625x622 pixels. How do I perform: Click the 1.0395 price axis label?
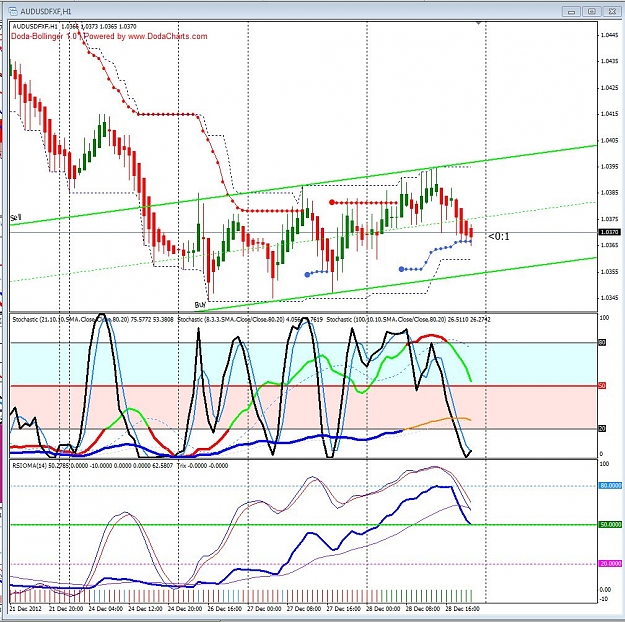pos(609,166)
